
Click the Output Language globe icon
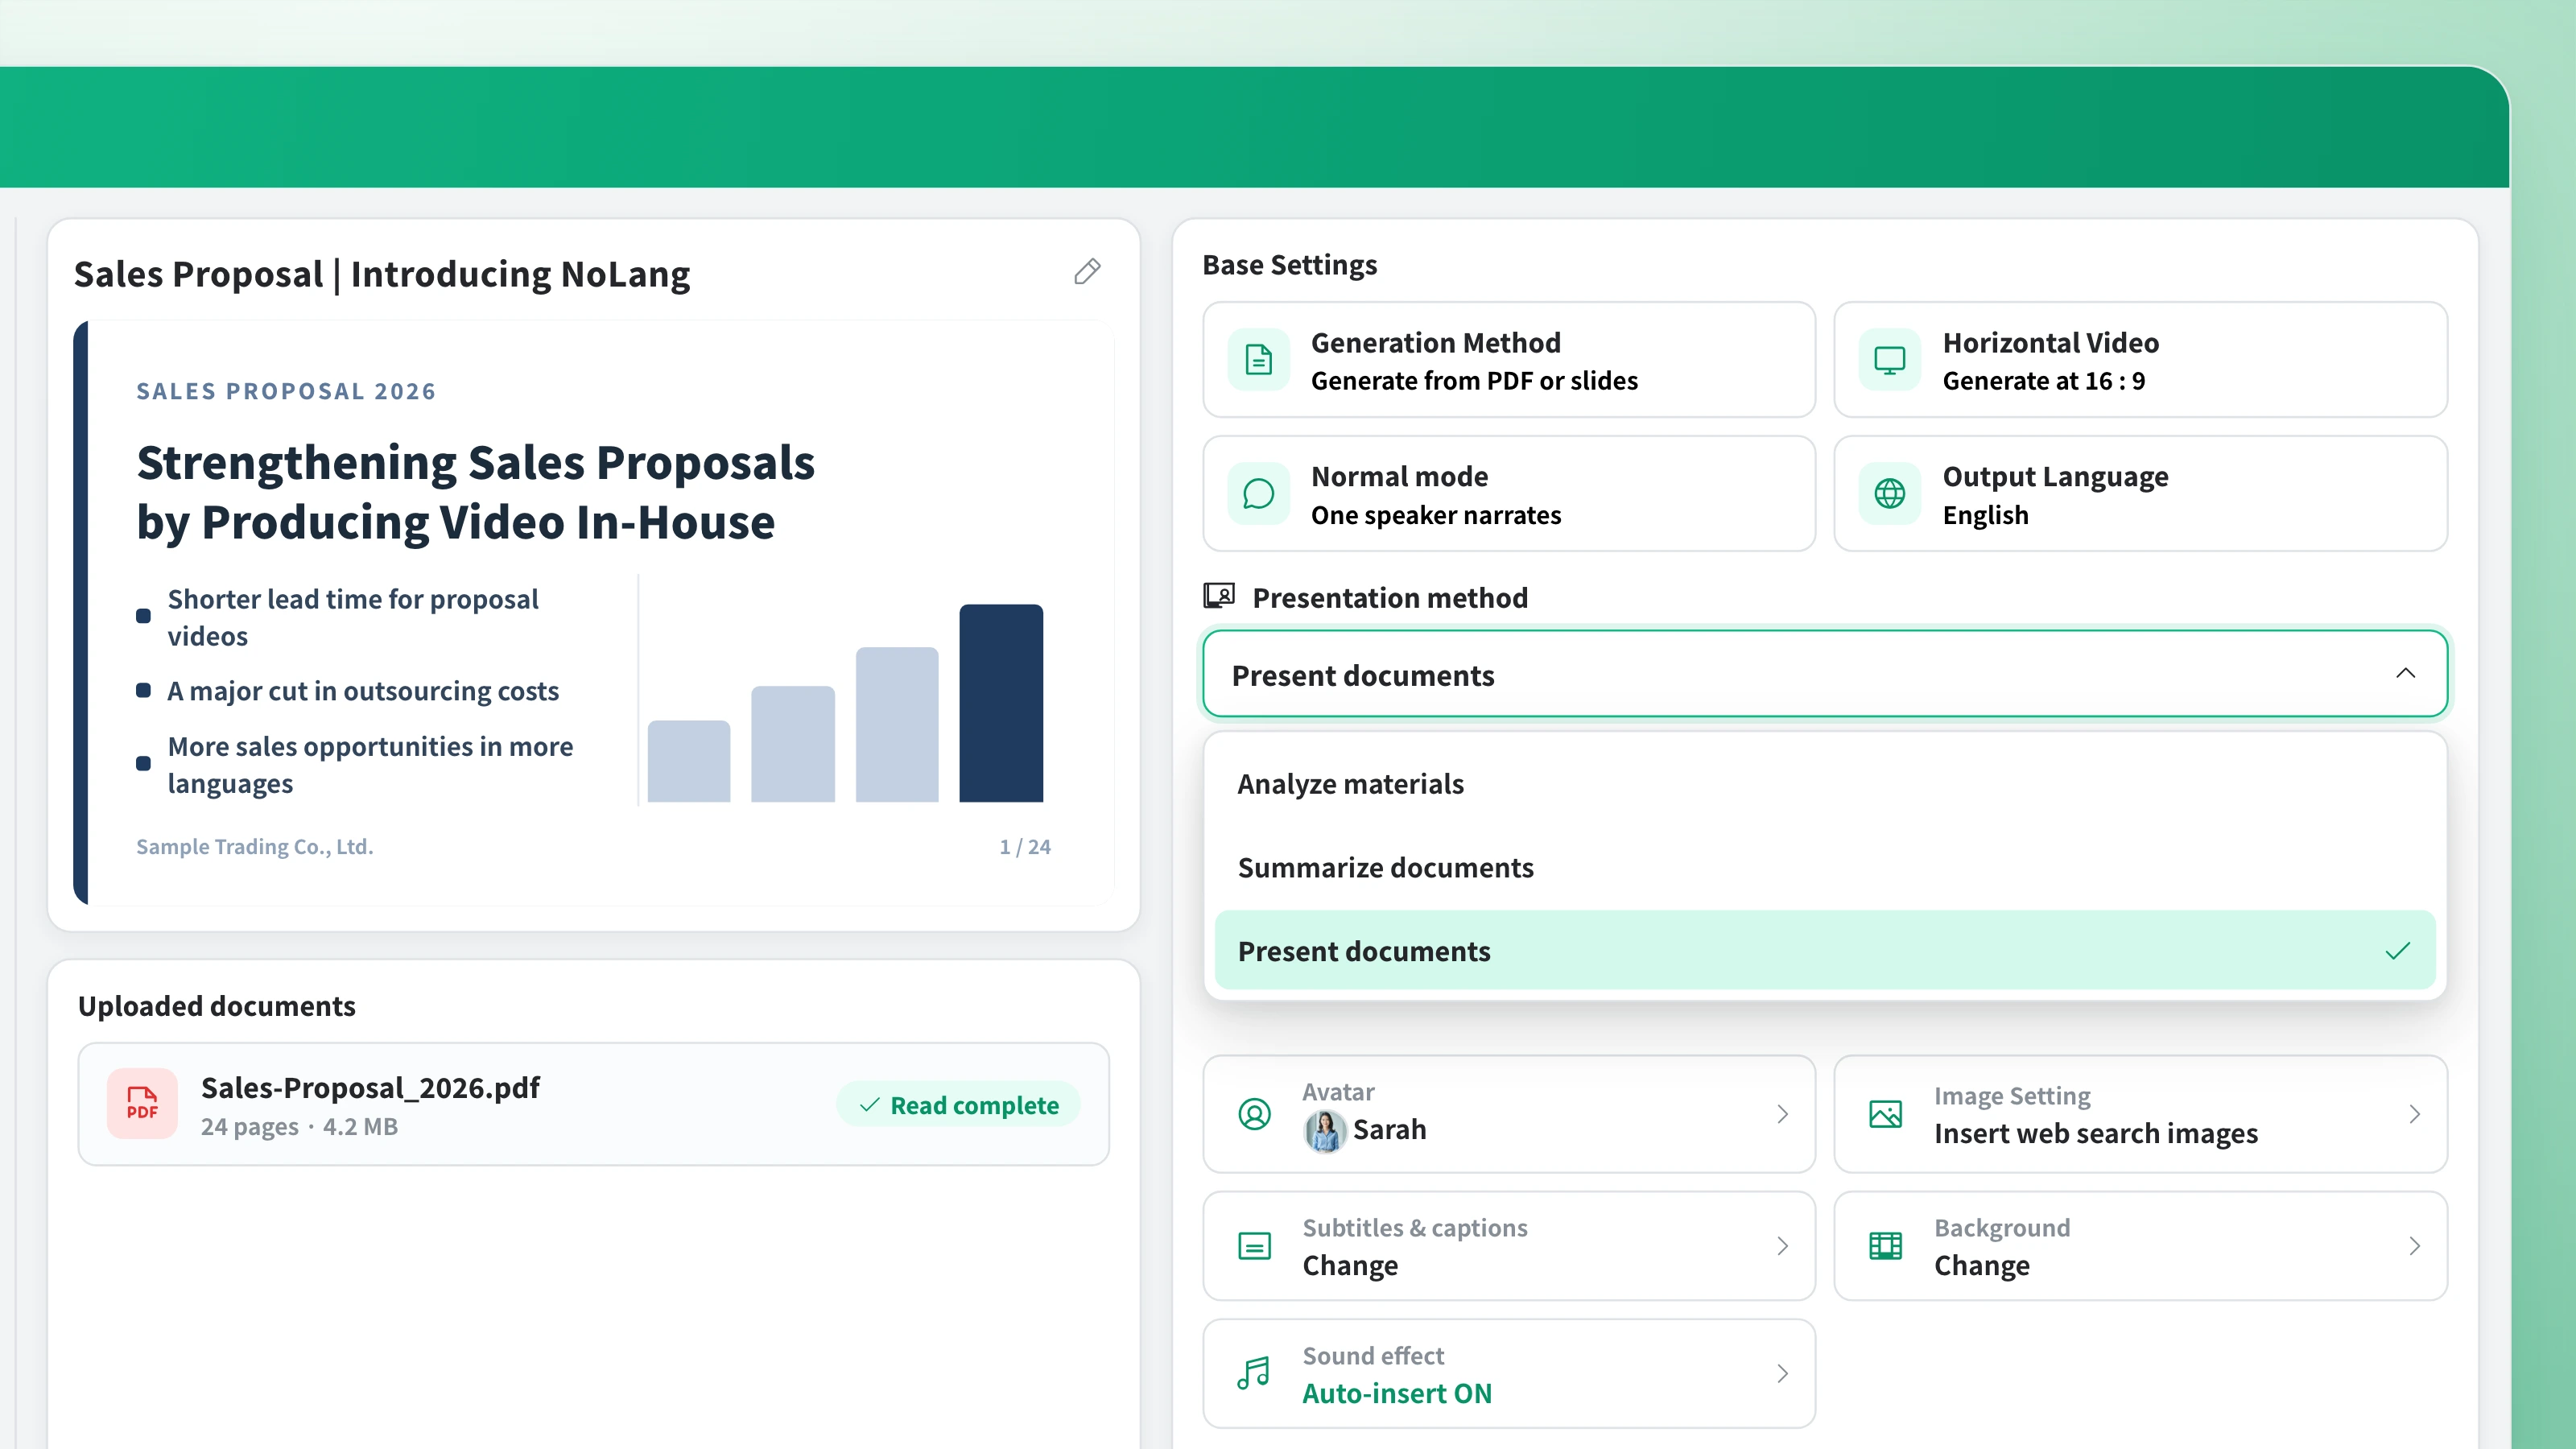pos(1890,494)
